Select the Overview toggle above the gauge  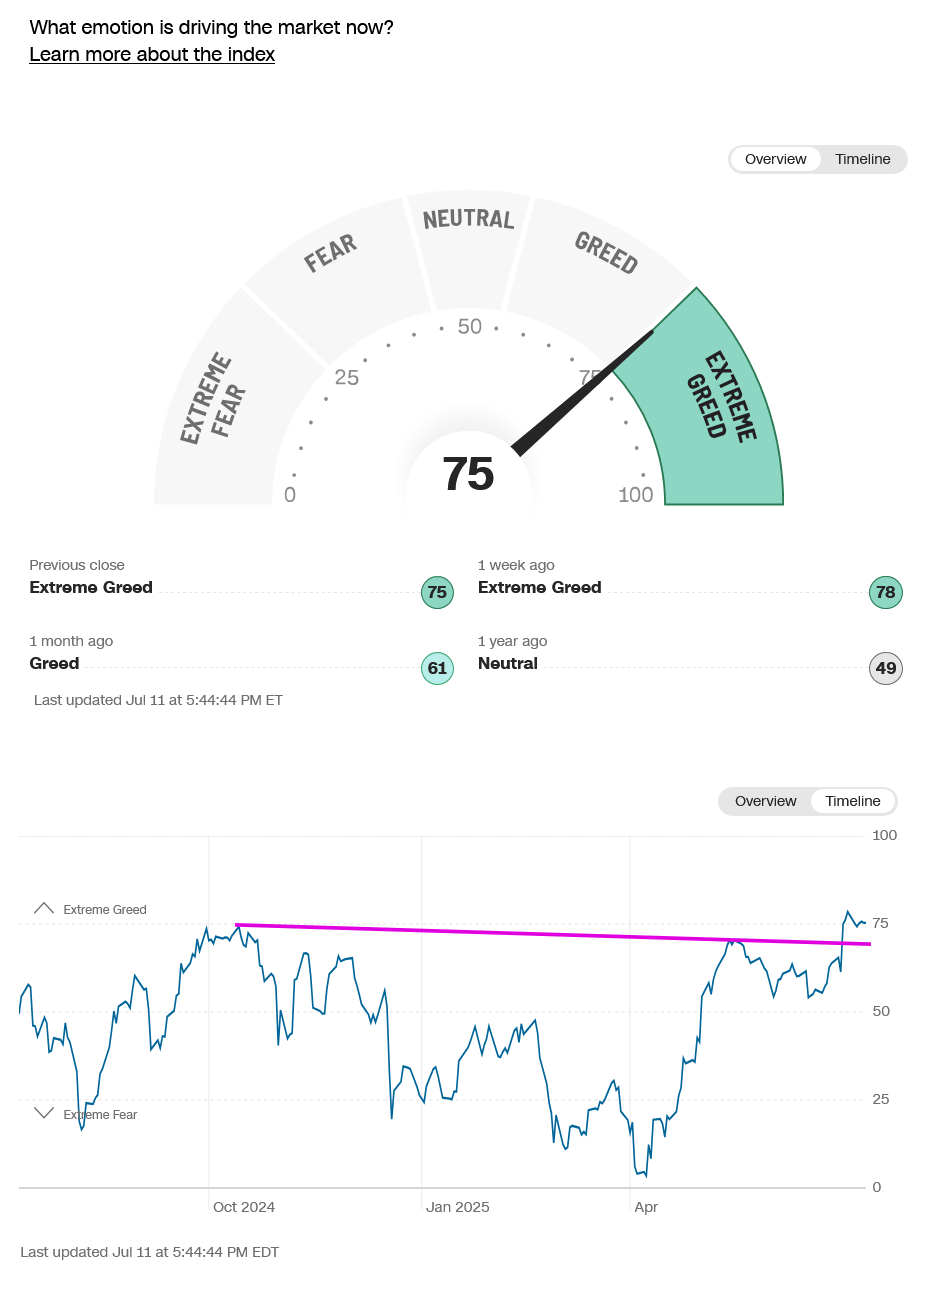775,159
